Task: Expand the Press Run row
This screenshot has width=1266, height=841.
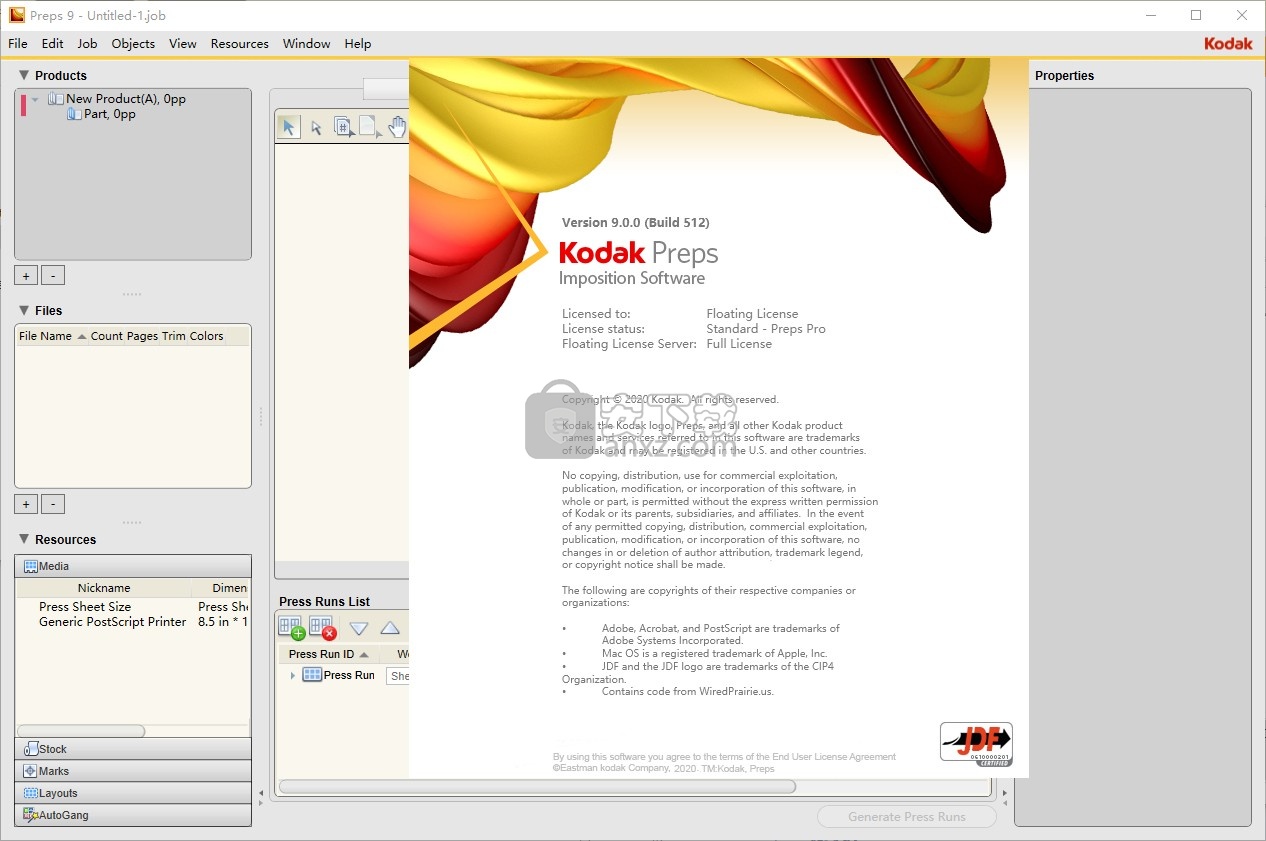Action: 293,676
